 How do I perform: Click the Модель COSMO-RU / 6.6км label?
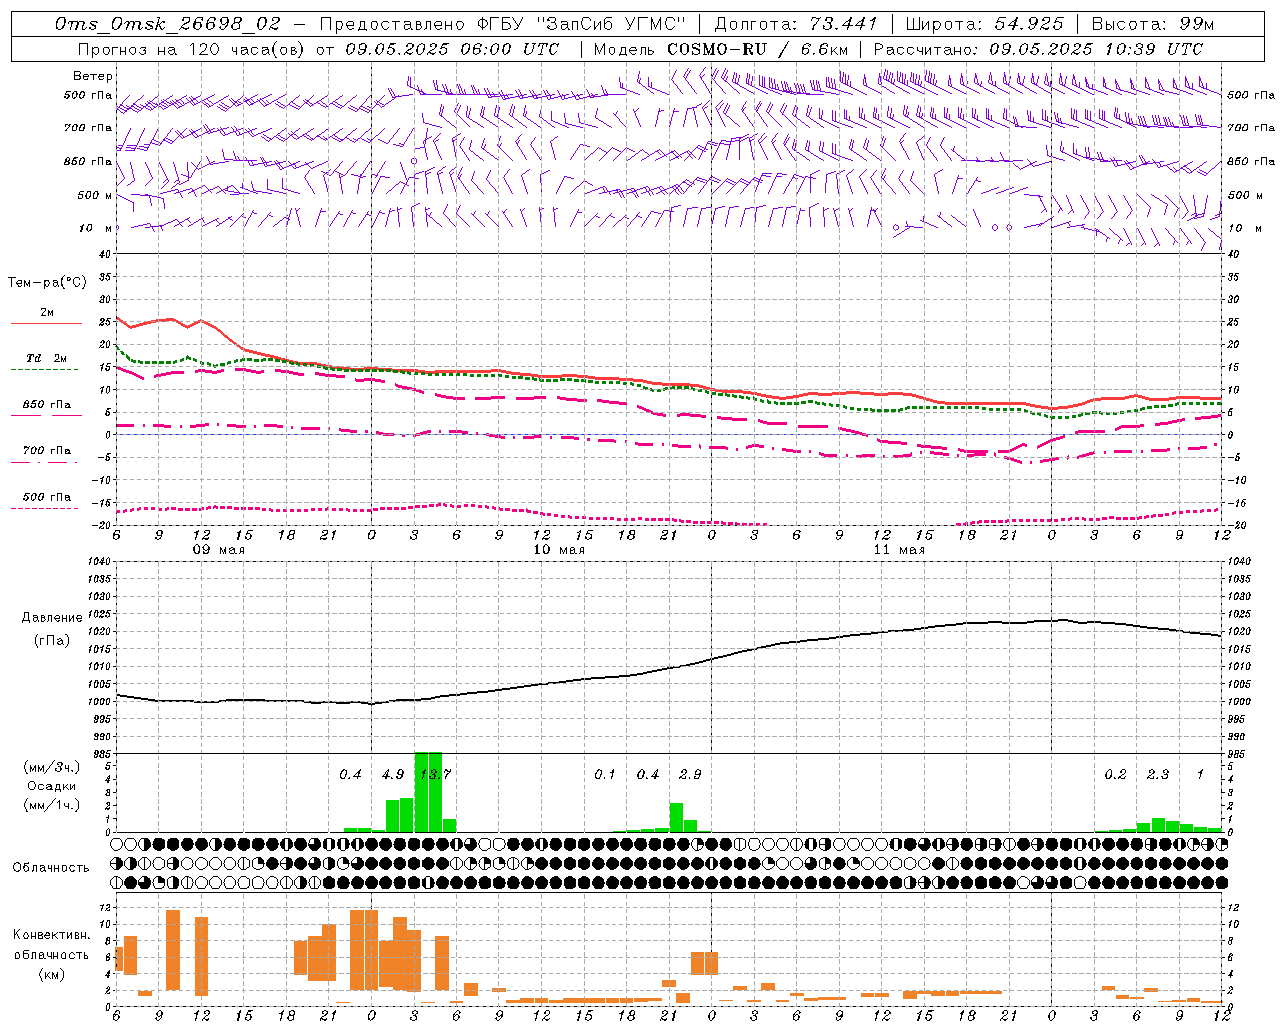721,48
